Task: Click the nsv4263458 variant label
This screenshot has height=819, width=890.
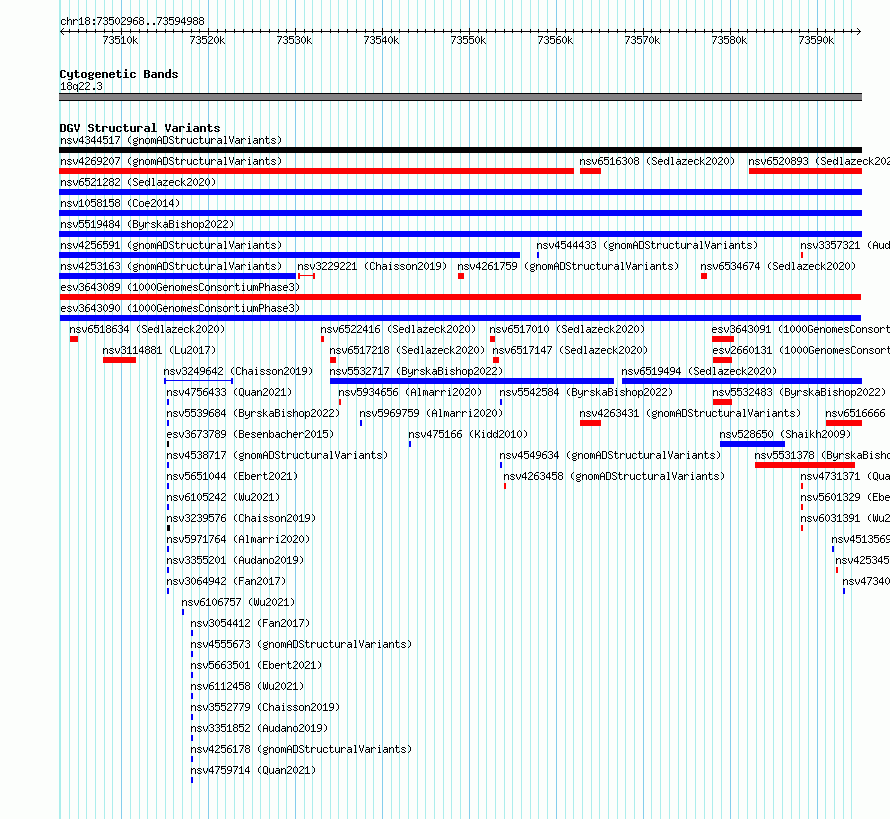Action: pos(614,476)
